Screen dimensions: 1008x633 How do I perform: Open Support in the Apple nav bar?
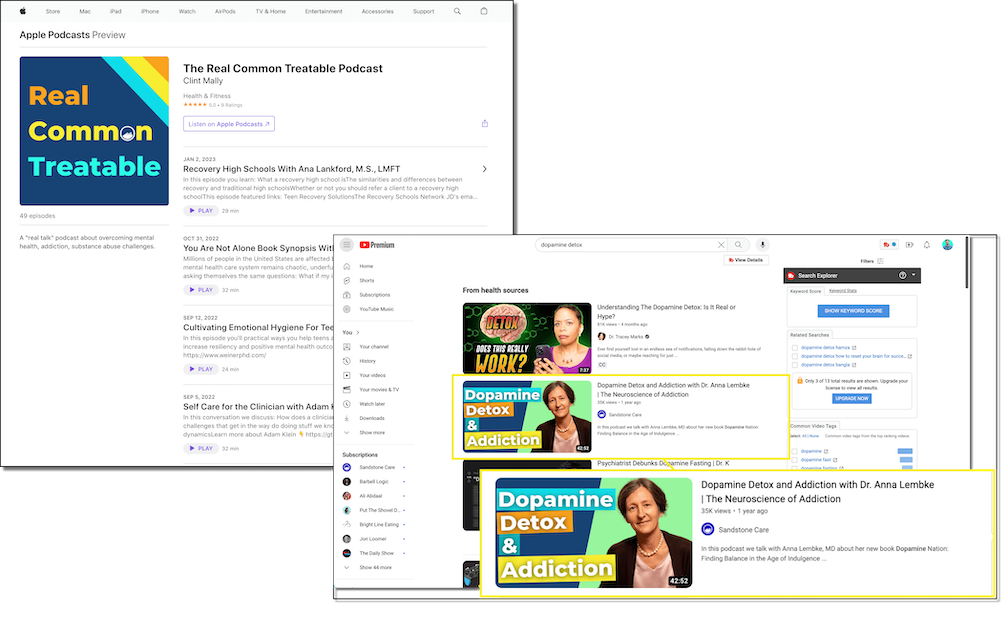click(x=424, y=12)
